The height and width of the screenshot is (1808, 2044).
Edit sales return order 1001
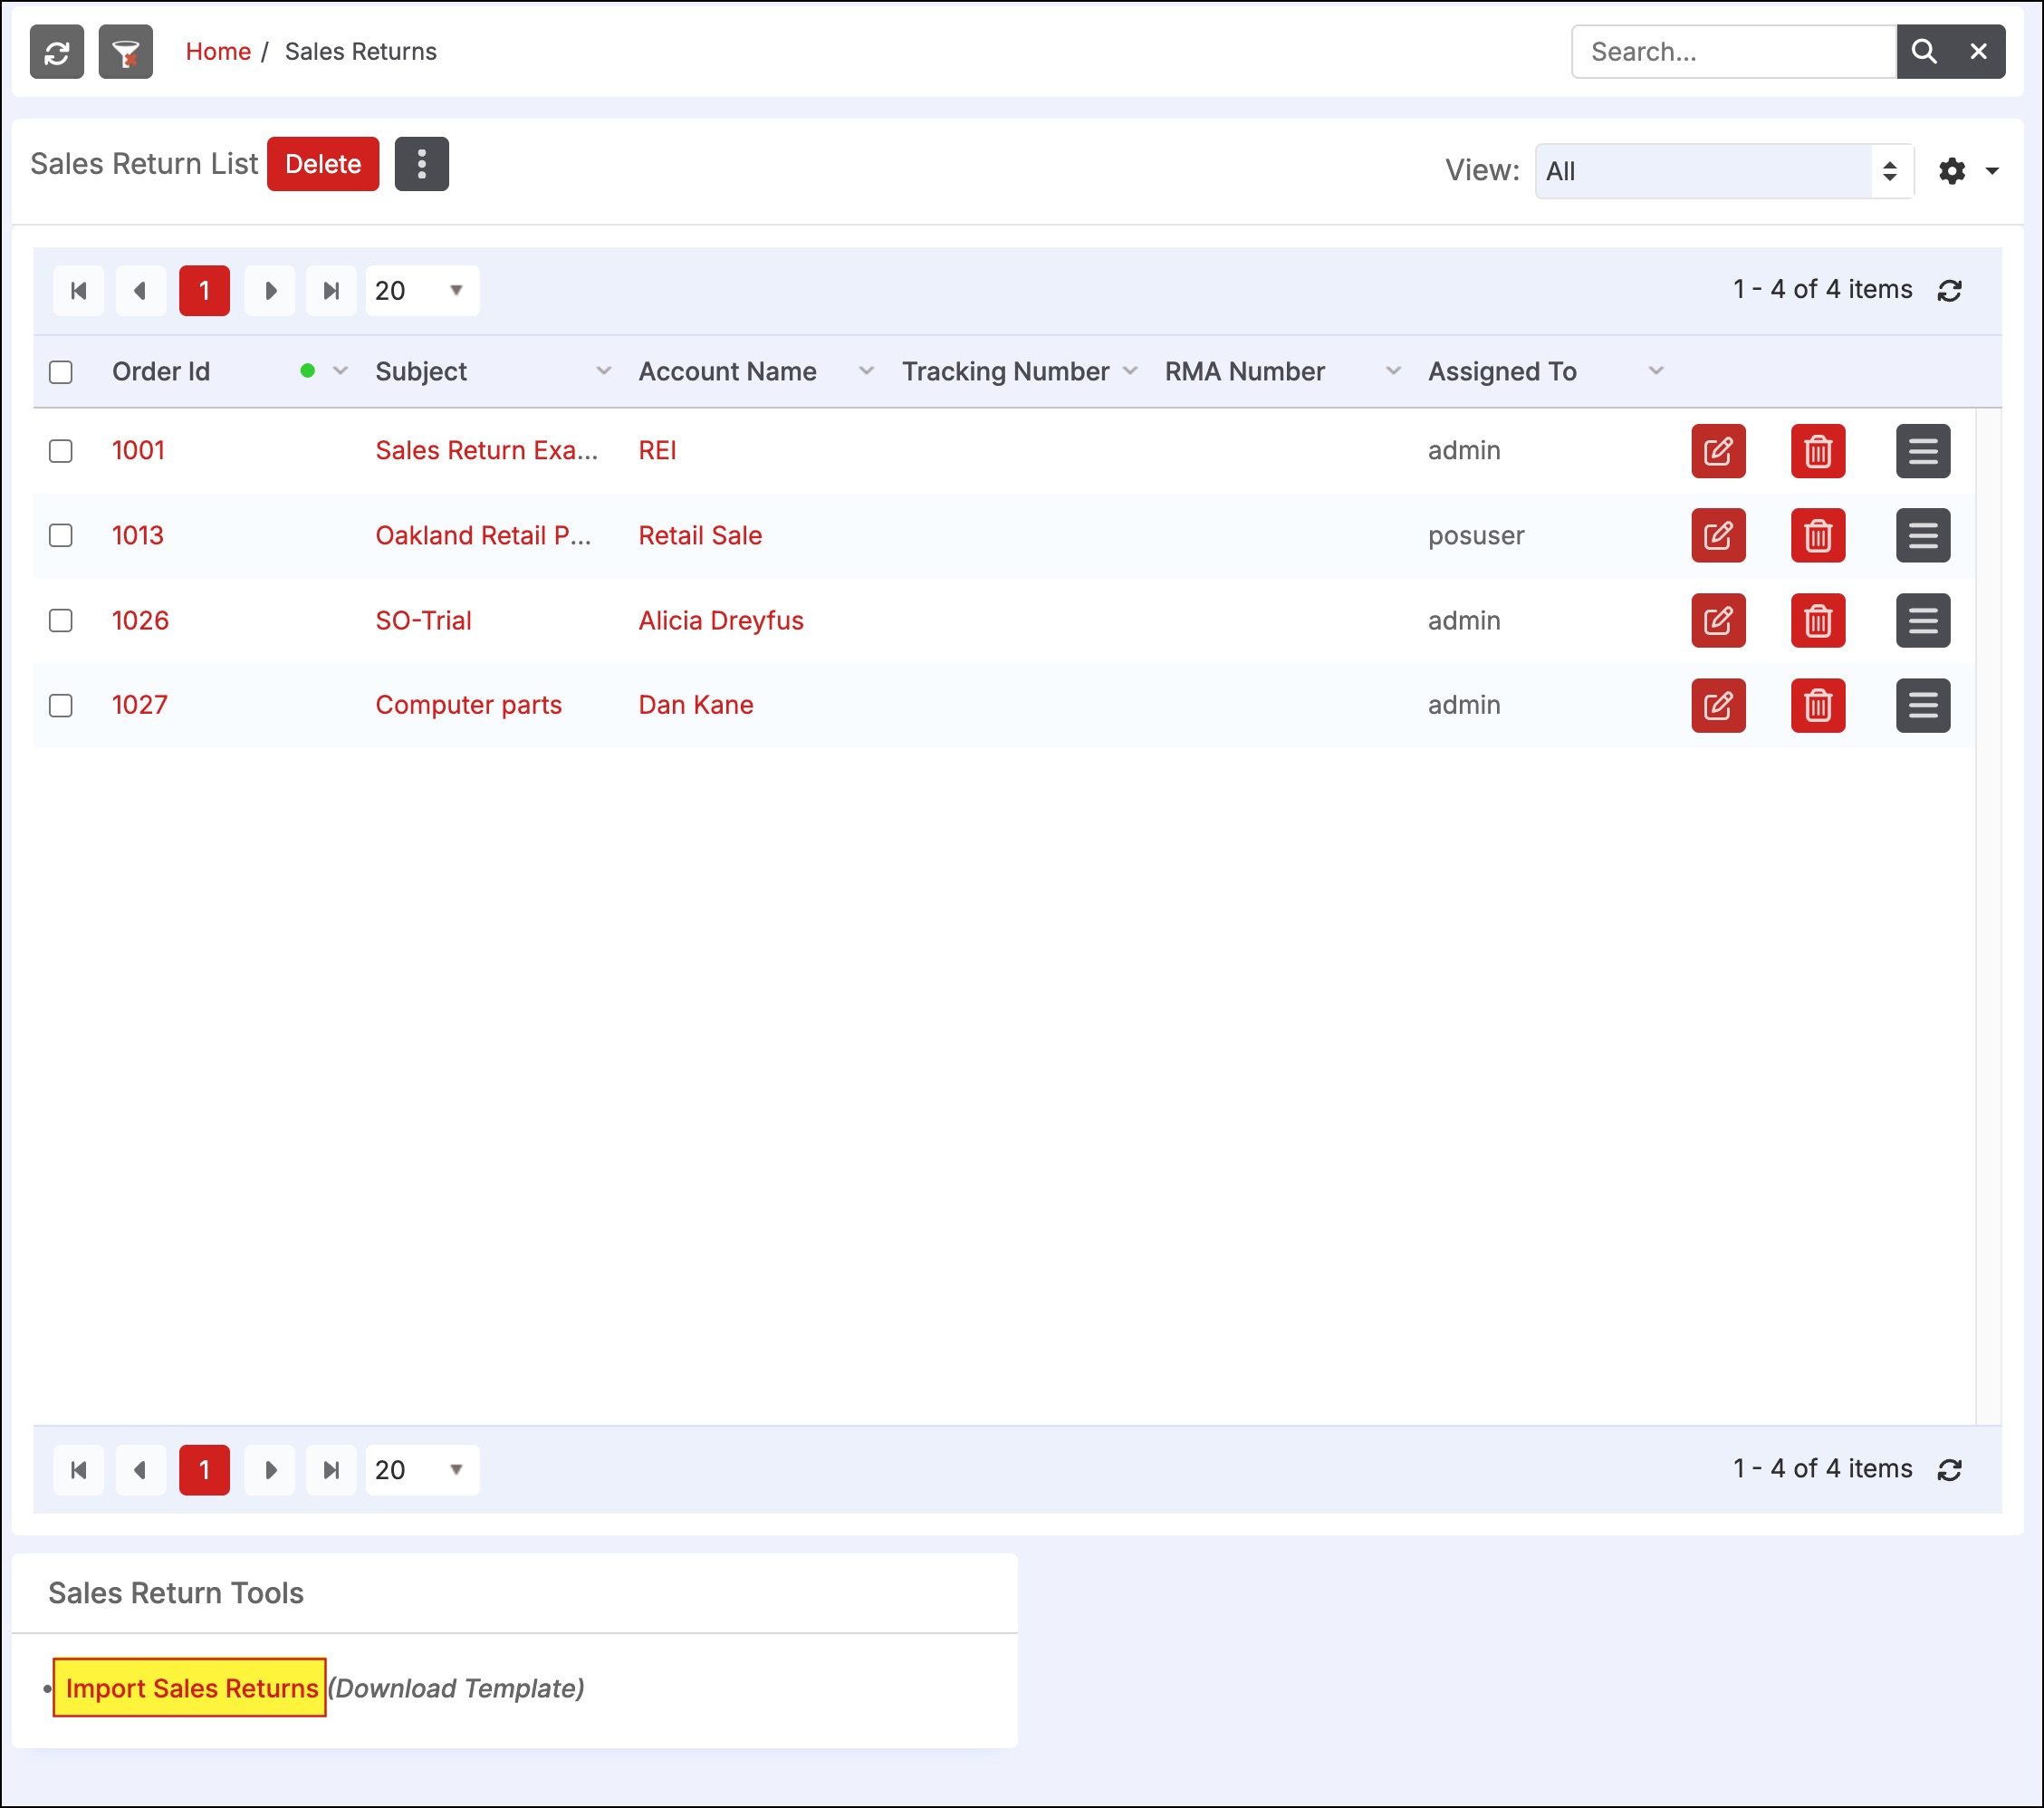pyautogui.click(x=1719, y=451)
